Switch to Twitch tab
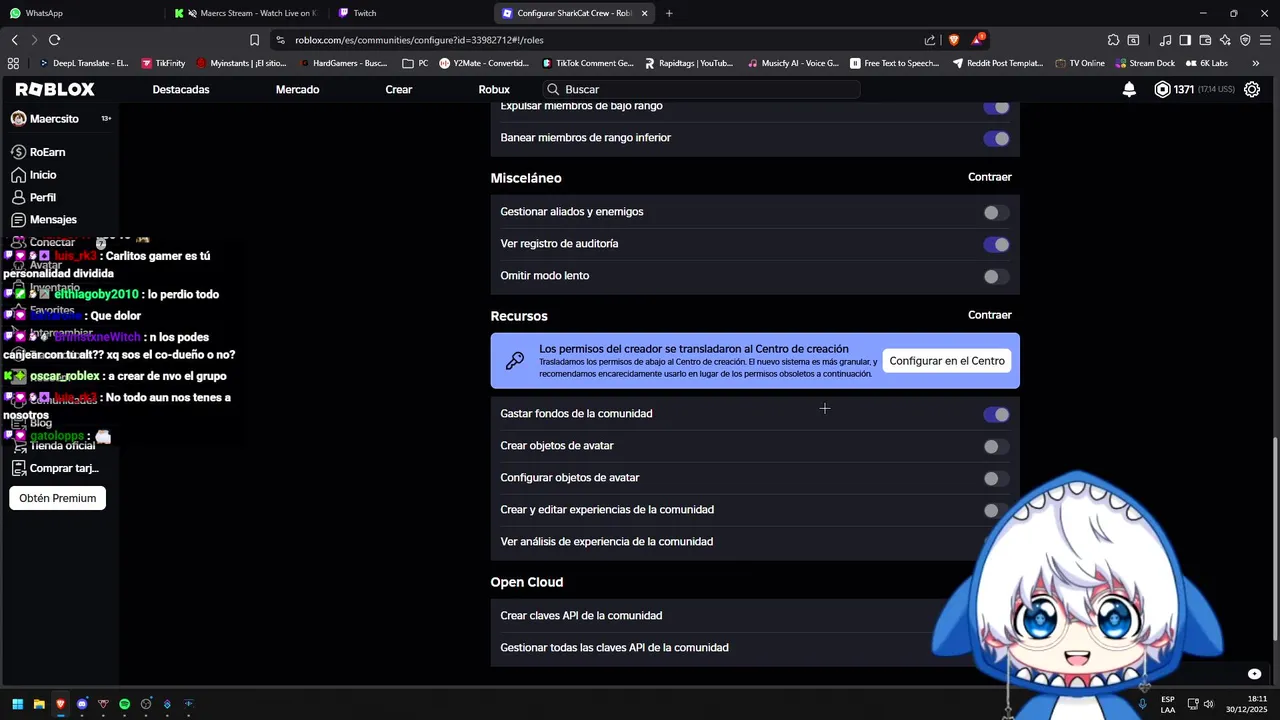The image size is (1280, 720). (410, 13)
